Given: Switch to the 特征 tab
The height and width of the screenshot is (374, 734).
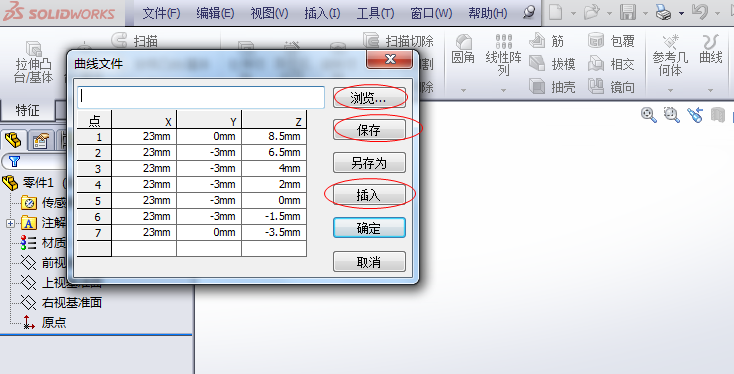Looking at the screenshot, I should coord(27,110).
